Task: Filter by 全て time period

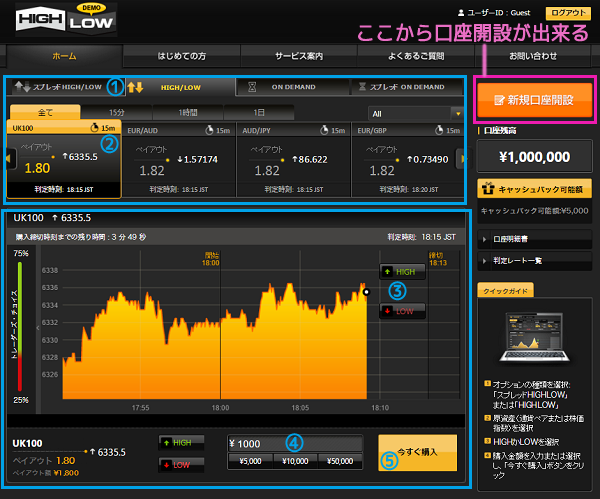Action: 45,112
